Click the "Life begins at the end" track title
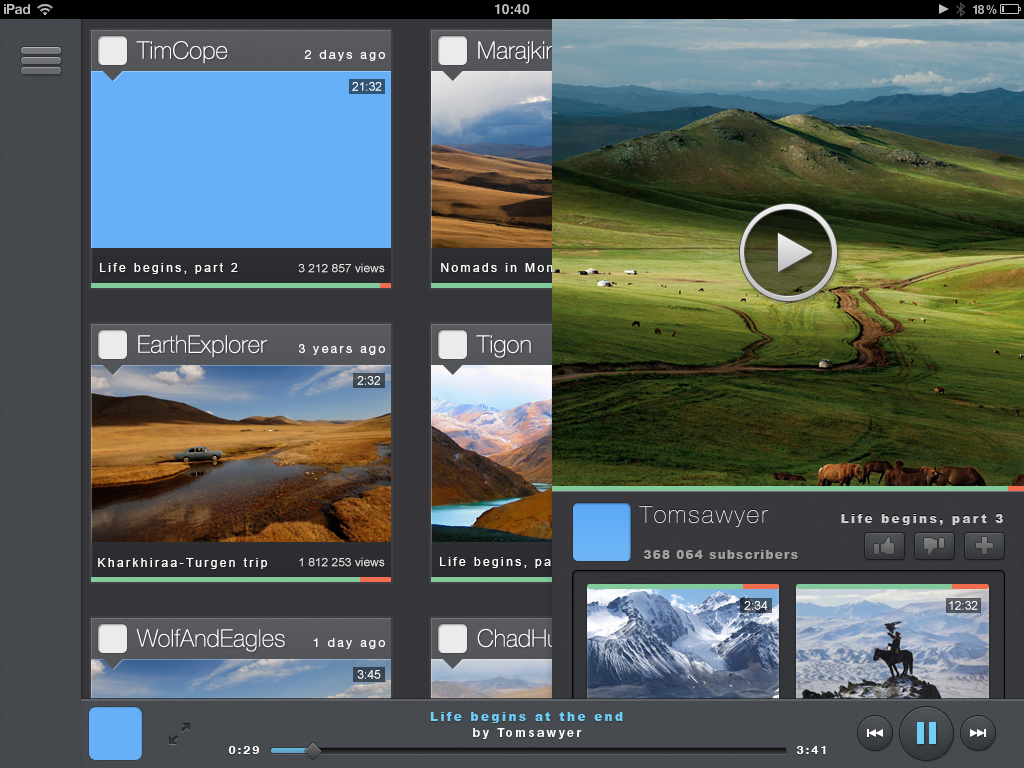Screen dimensions: 1024x768 coord(526,716)
